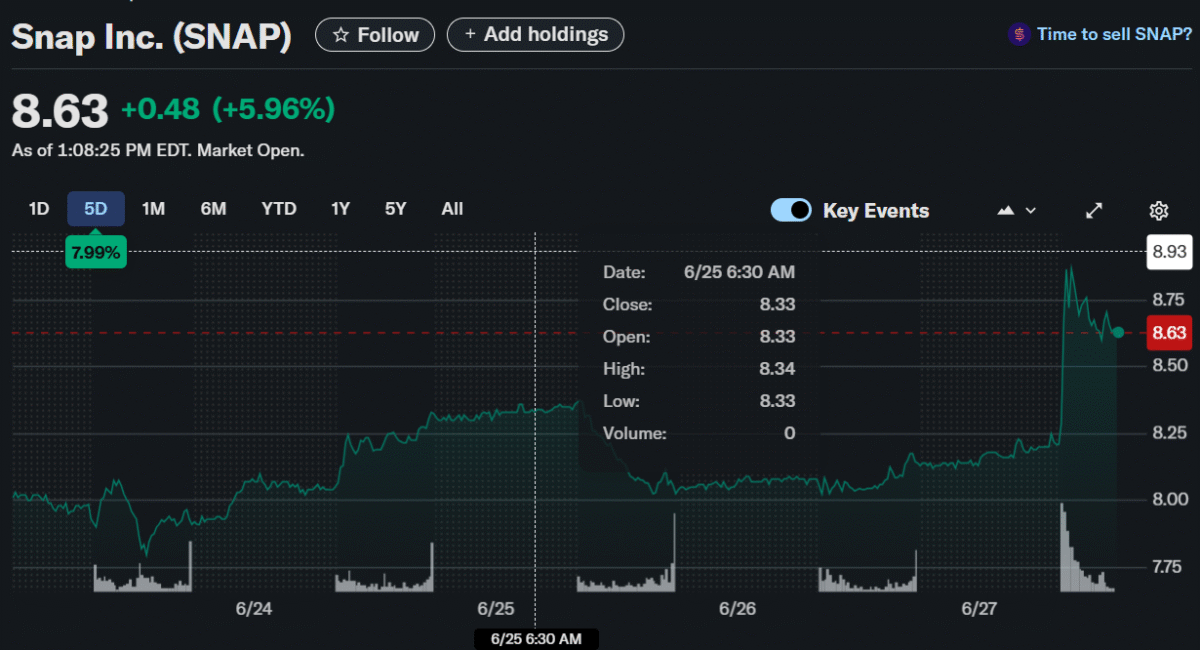Image resolution: width=1200 pixels, height=650 pixels.
Task: Click the large 8.63 stock price
Action: pos(60,111)
